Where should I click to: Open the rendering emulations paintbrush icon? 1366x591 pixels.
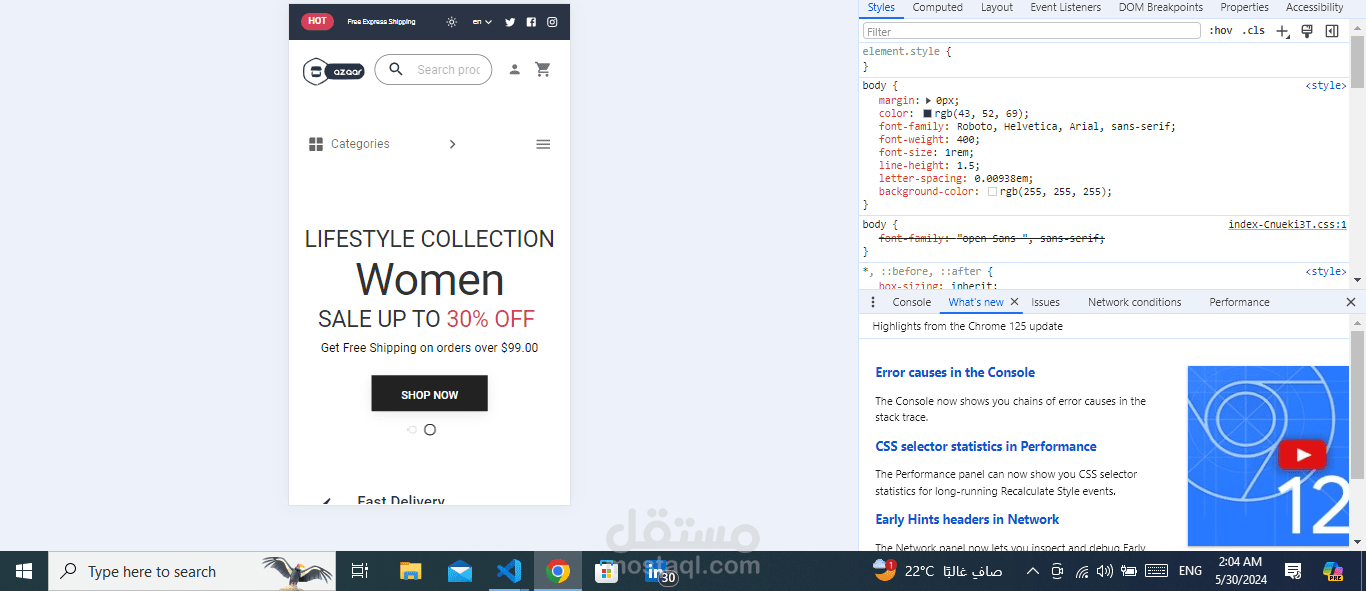click(1307, 31)
